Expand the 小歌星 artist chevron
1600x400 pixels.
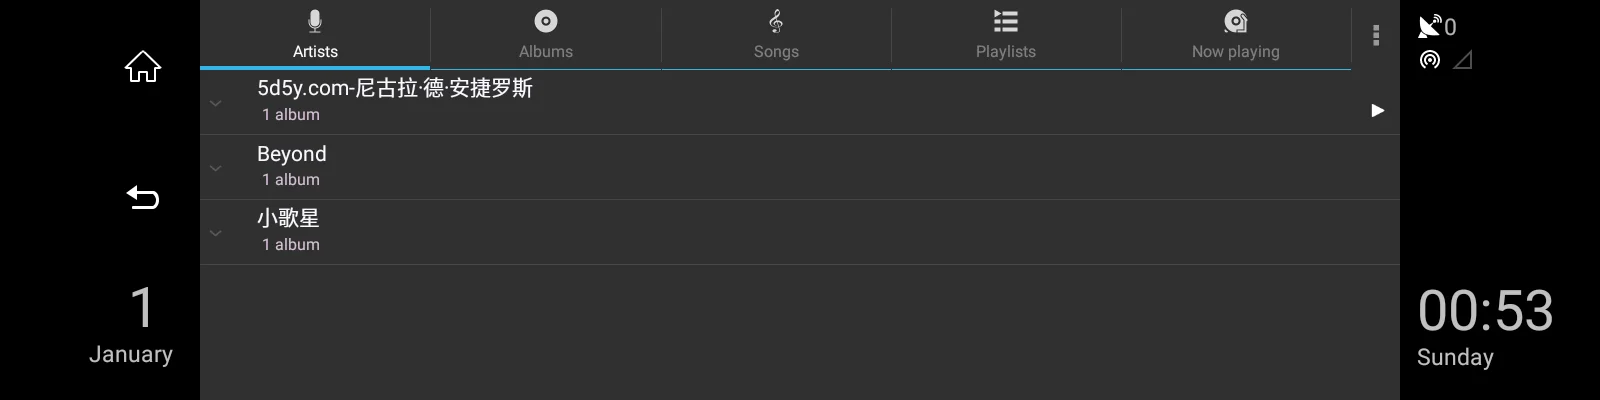point(215,233)
